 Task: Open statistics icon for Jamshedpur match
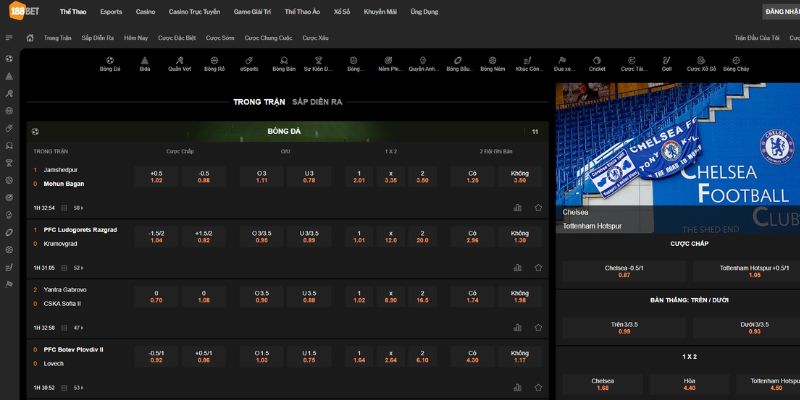[518, 208]
